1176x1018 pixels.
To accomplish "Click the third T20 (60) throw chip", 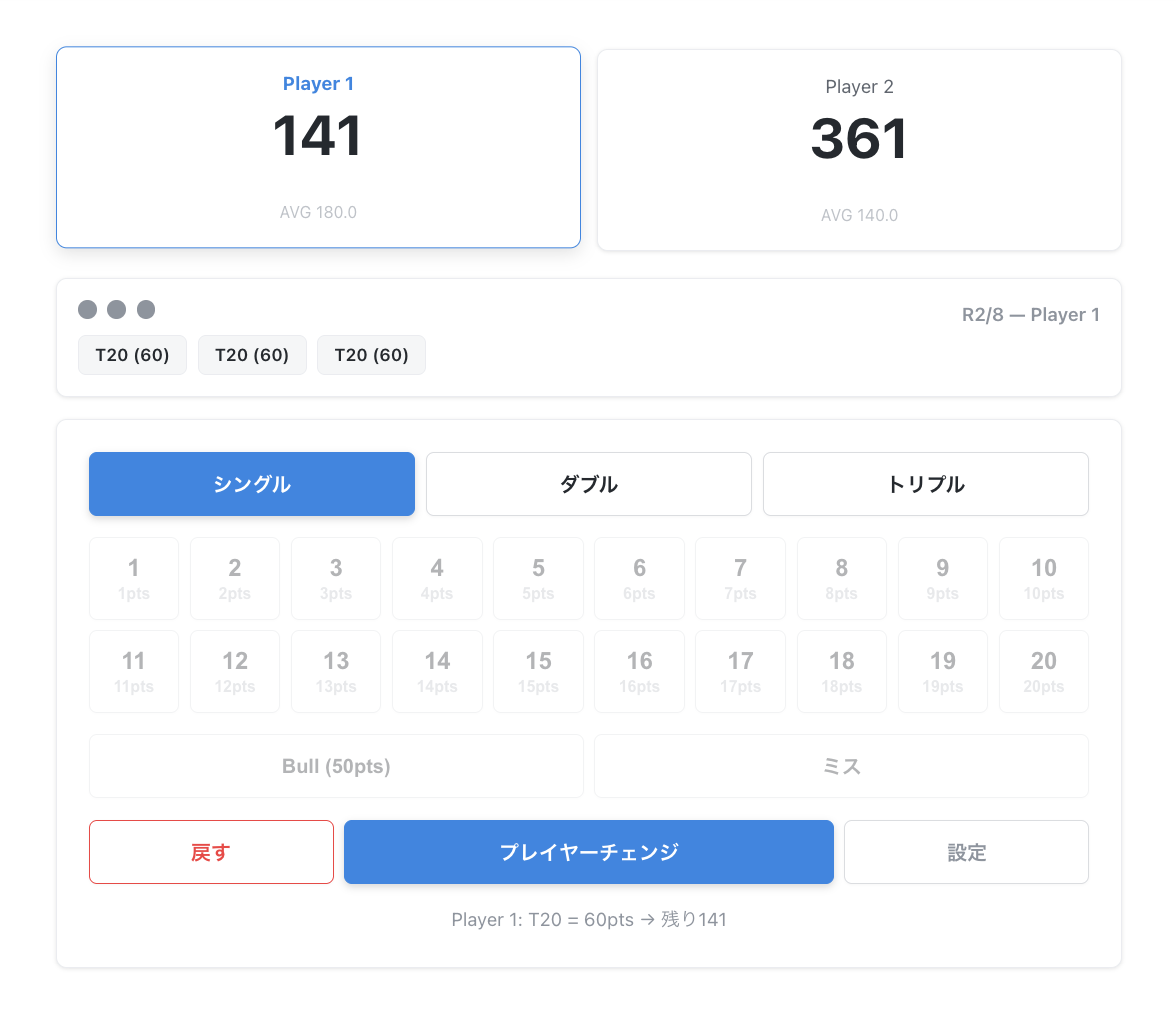I will [x=371, y=355].
